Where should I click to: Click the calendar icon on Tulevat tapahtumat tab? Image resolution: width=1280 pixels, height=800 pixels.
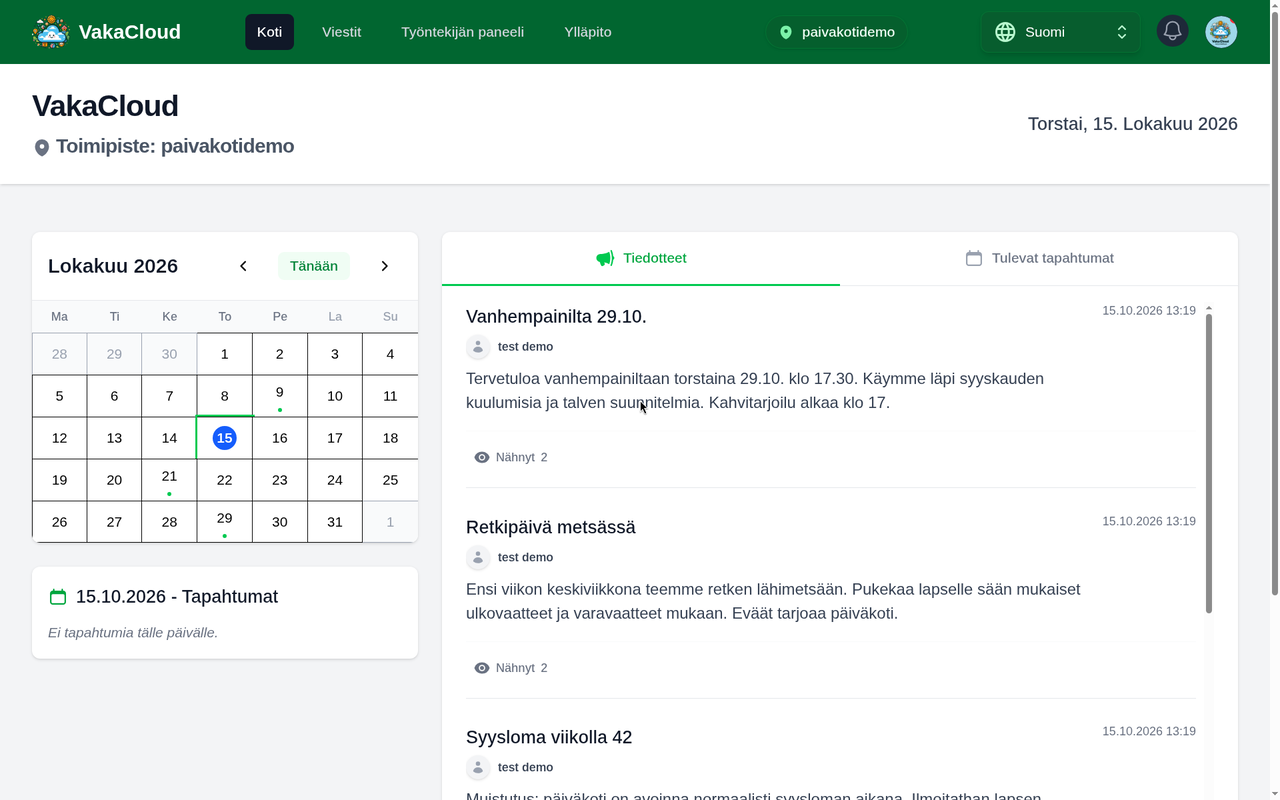(x=974, y=258)
